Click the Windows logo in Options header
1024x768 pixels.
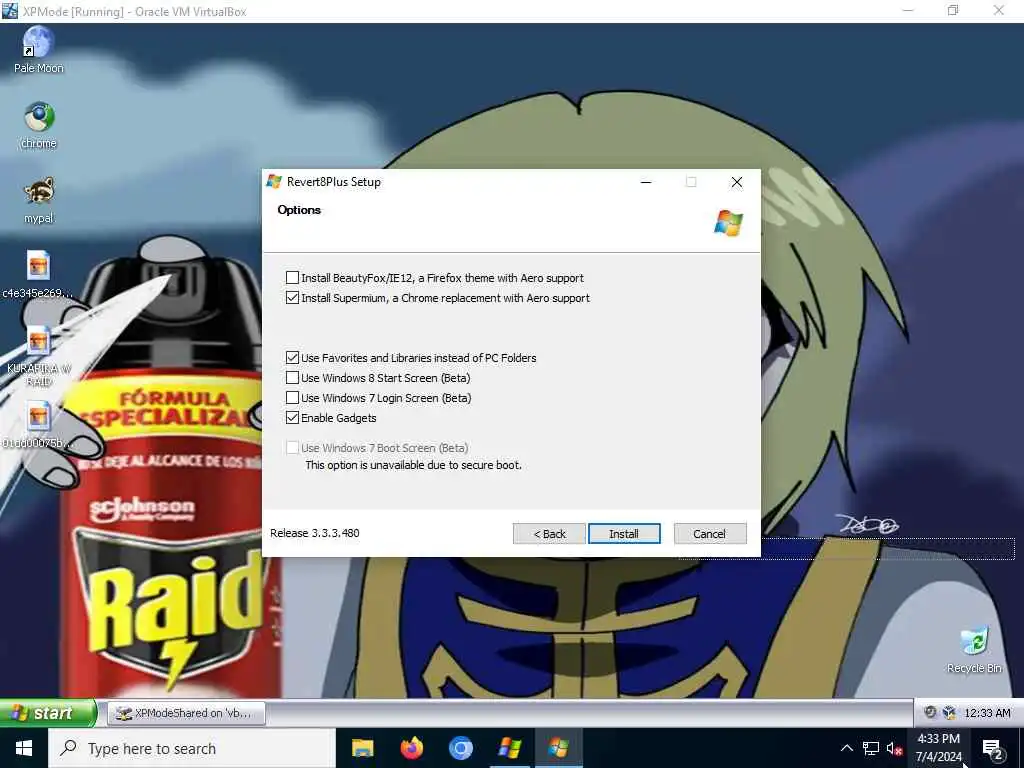pos(728,223)
